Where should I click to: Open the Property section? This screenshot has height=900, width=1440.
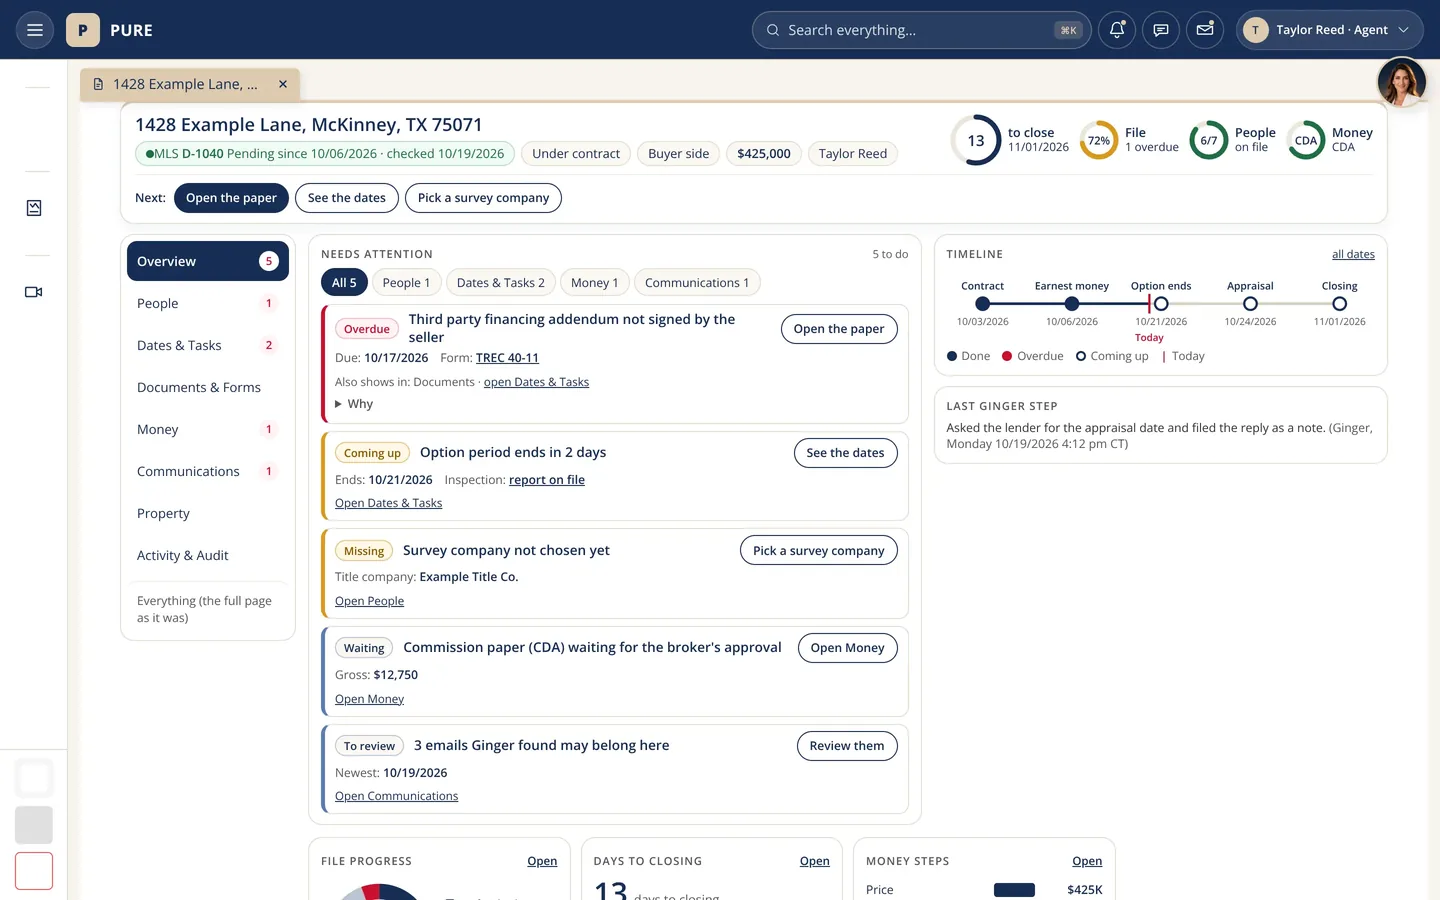coord(207,513)
